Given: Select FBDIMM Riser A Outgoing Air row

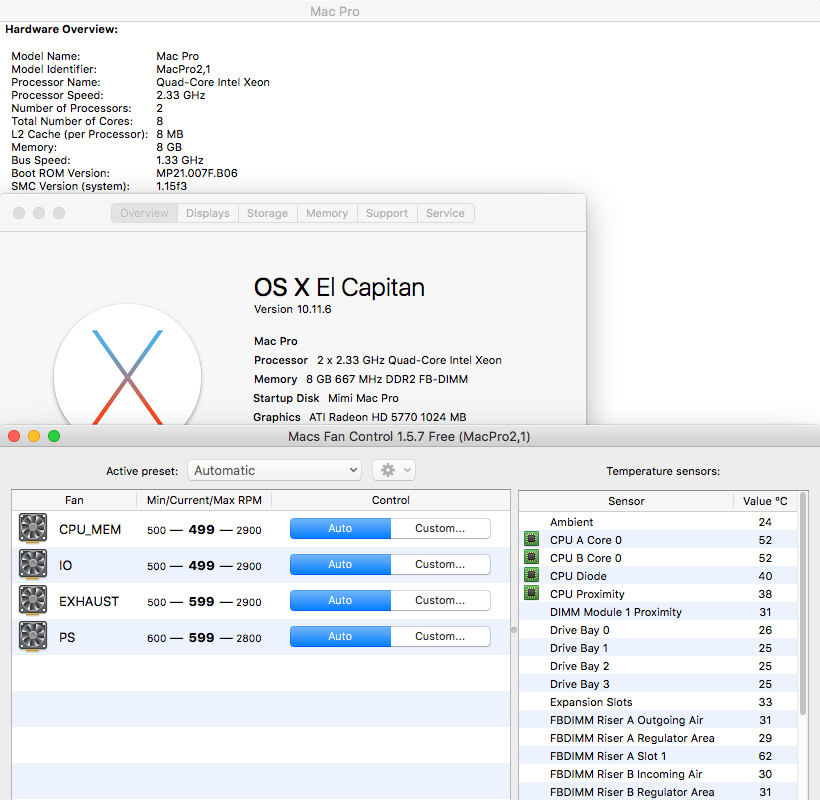Looking at the screenshot, I should click(x=658, y=719).
